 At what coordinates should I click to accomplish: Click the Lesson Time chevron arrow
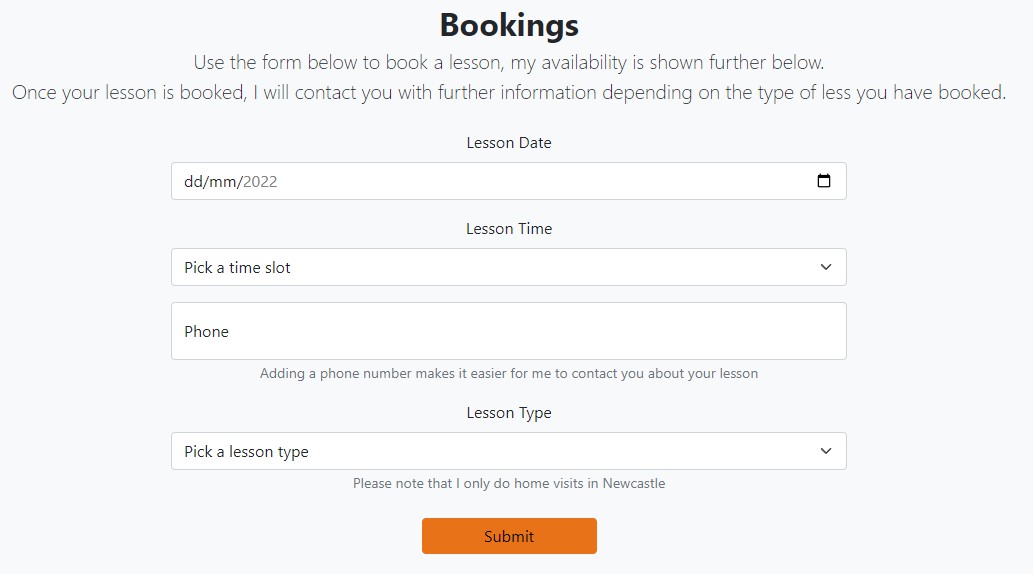coord(826,267)
